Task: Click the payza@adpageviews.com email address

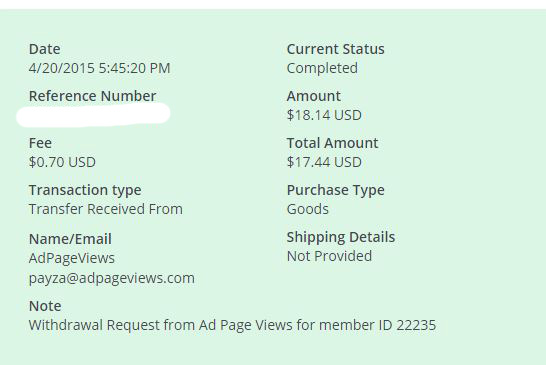Action: tap(112, 278)
